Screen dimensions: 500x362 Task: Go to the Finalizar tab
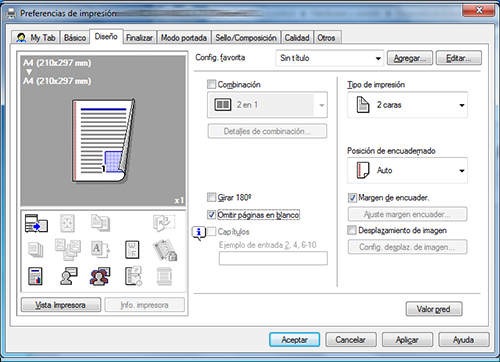(140, 38)
